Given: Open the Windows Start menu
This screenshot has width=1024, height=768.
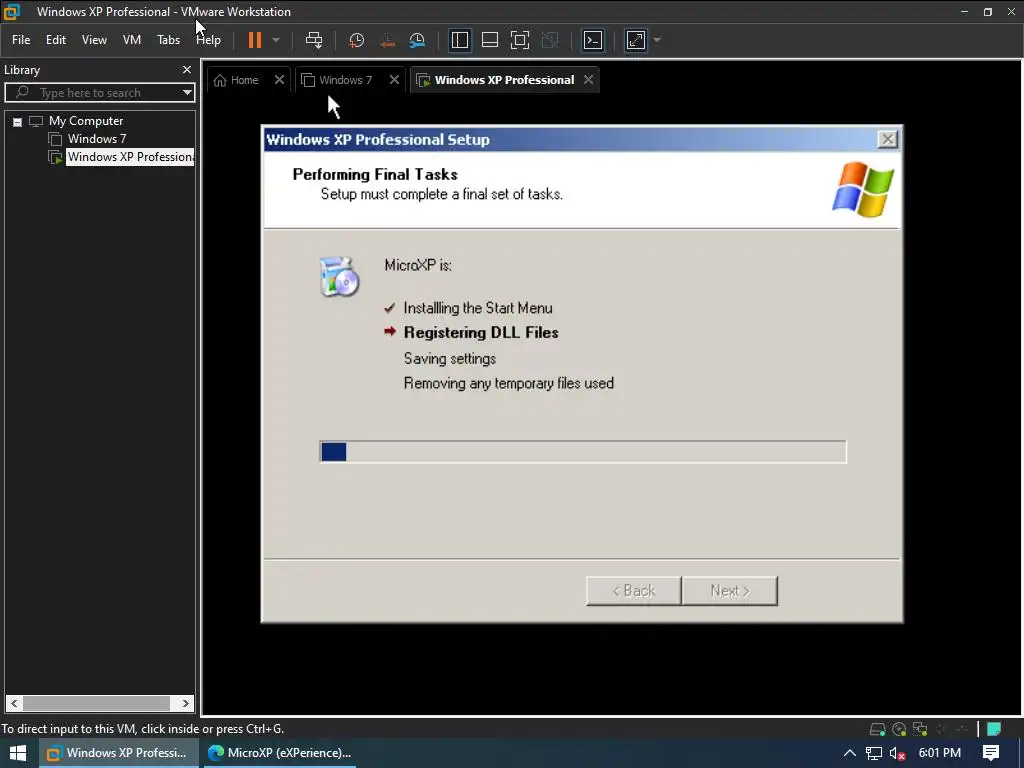Looking at the screenshot, I should click(x=18, y=753).
